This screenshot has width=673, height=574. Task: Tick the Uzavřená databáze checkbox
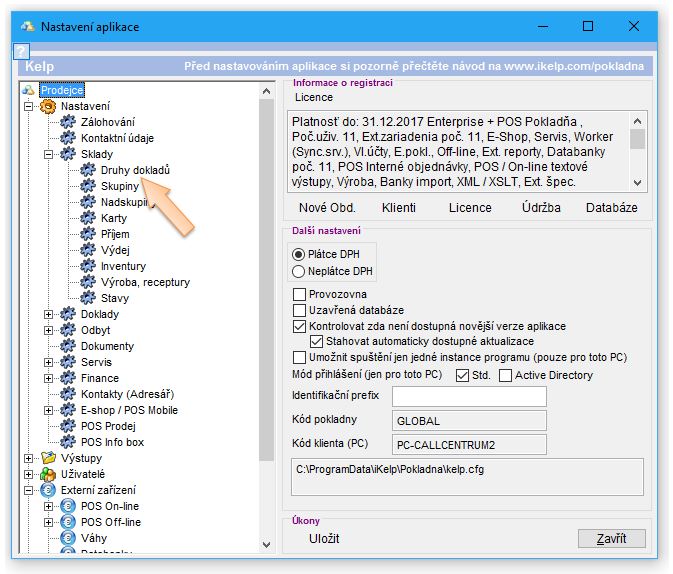299,310
